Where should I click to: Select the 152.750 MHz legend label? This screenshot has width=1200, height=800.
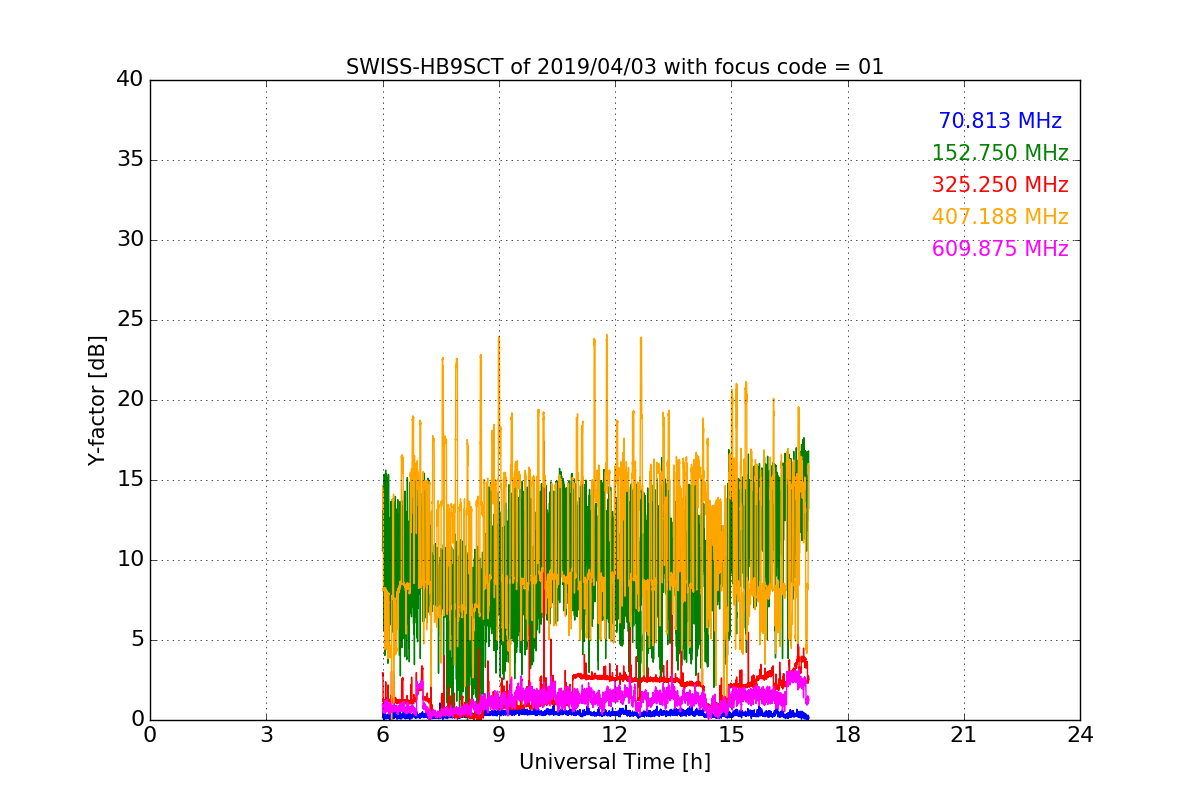(1000, 153)
